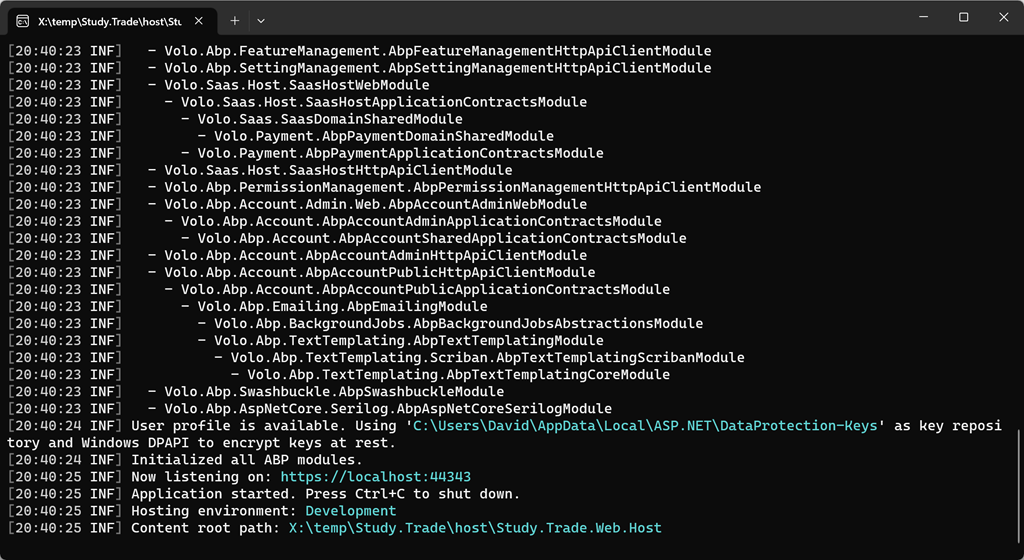Click the AbpSwashbuckleModule log line
Viewport: 1024px width, 560px height.
[x=334, y=392]
